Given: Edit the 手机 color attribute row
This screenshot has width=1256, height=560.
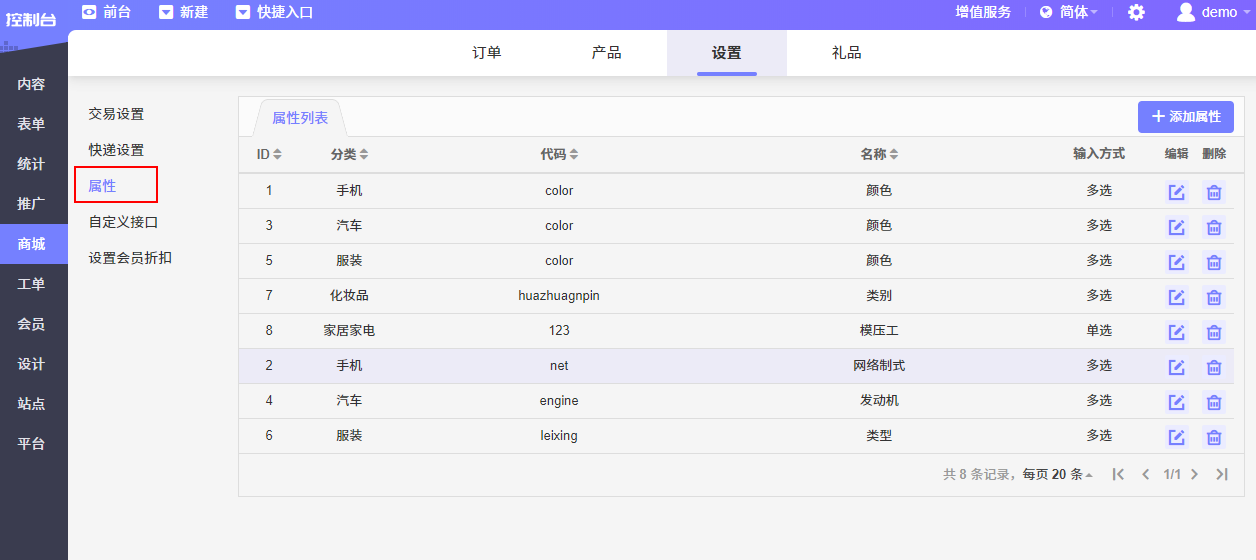Looking at the screenshot, I should [1177, 192].
